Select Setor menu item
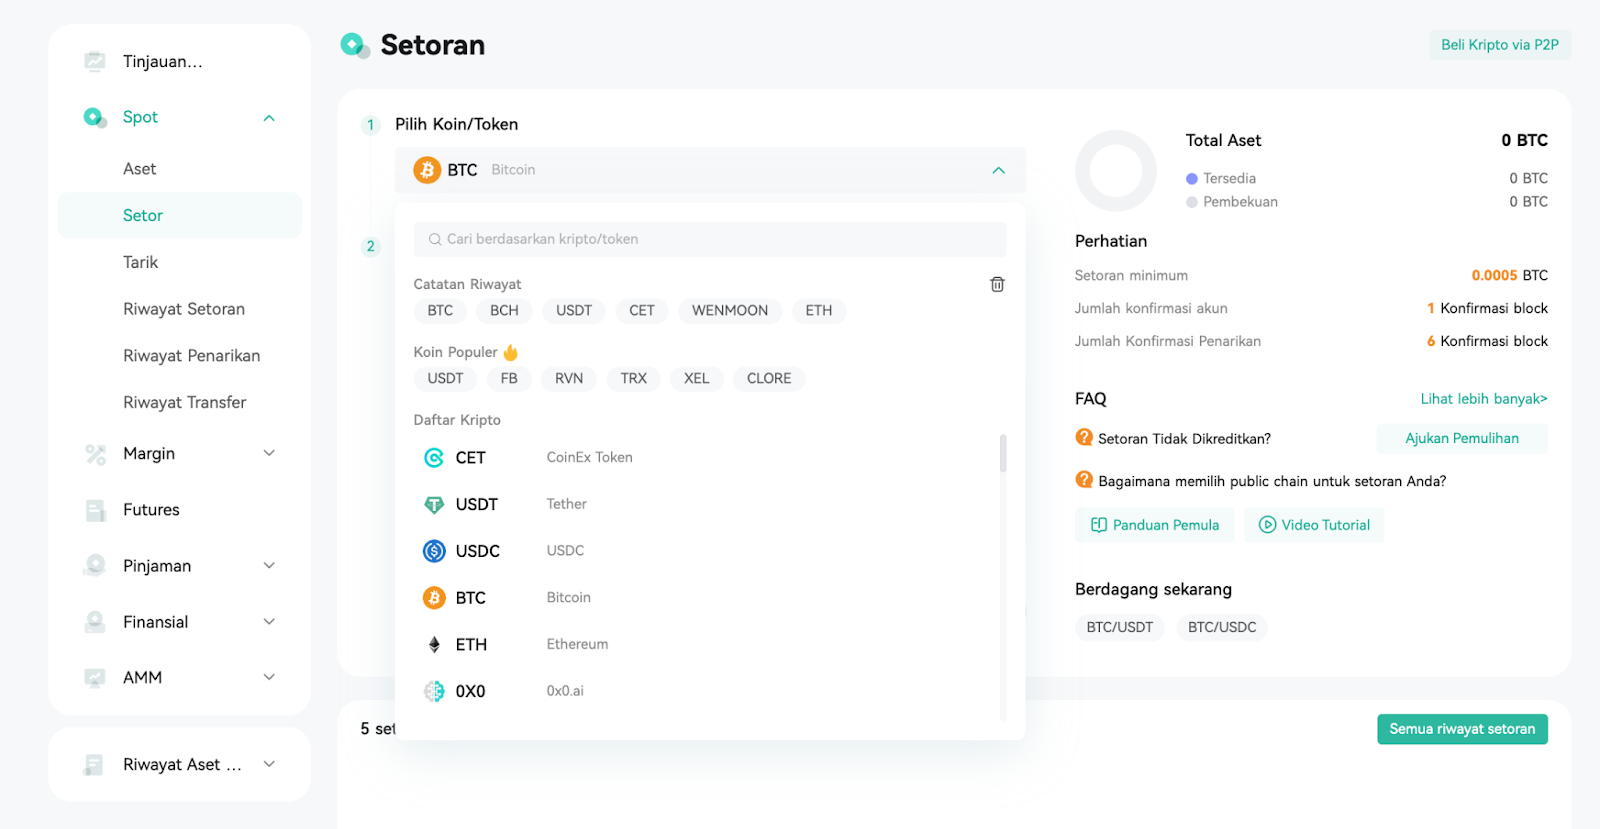This screenshot has width=1600, height=829. (180, 215)
